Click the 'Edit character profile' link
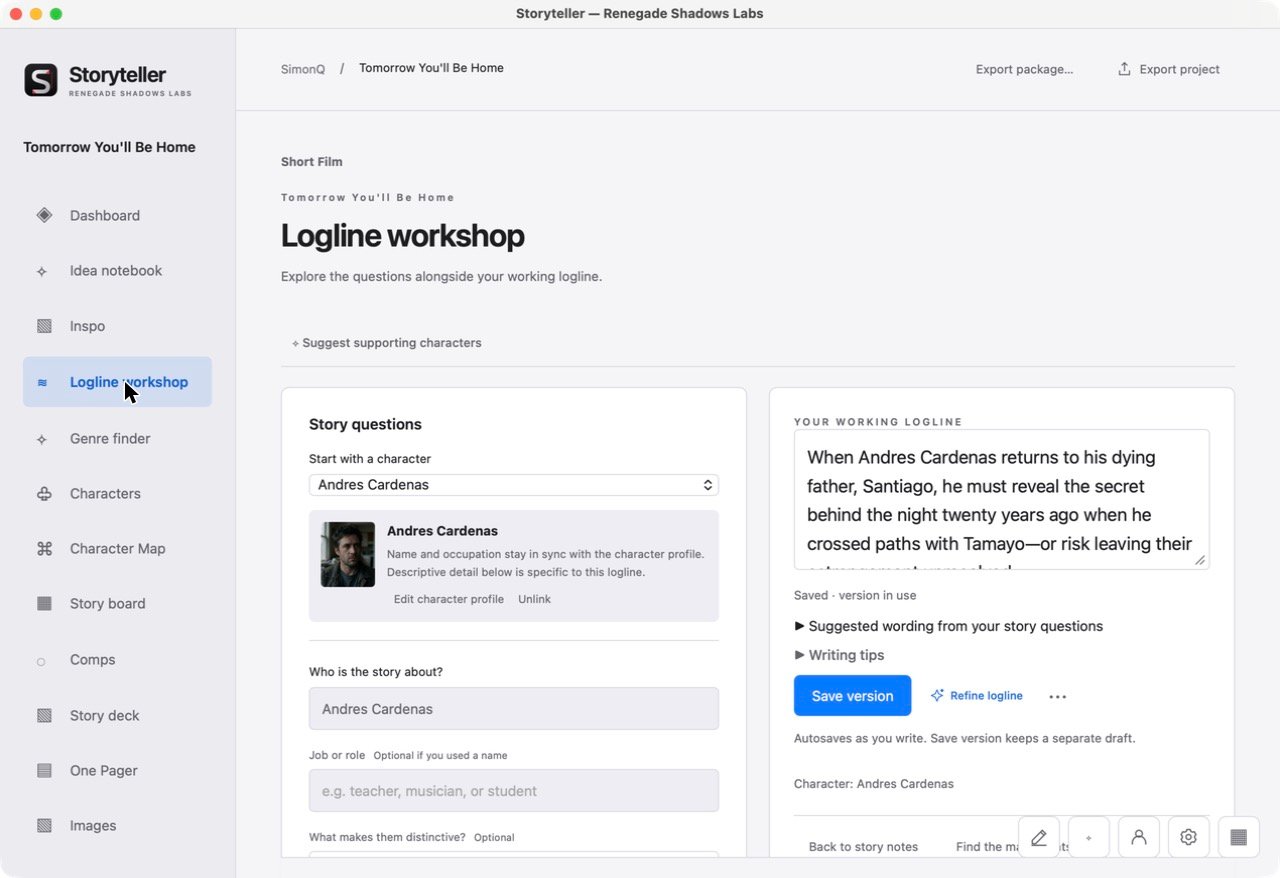 point(449,599)
